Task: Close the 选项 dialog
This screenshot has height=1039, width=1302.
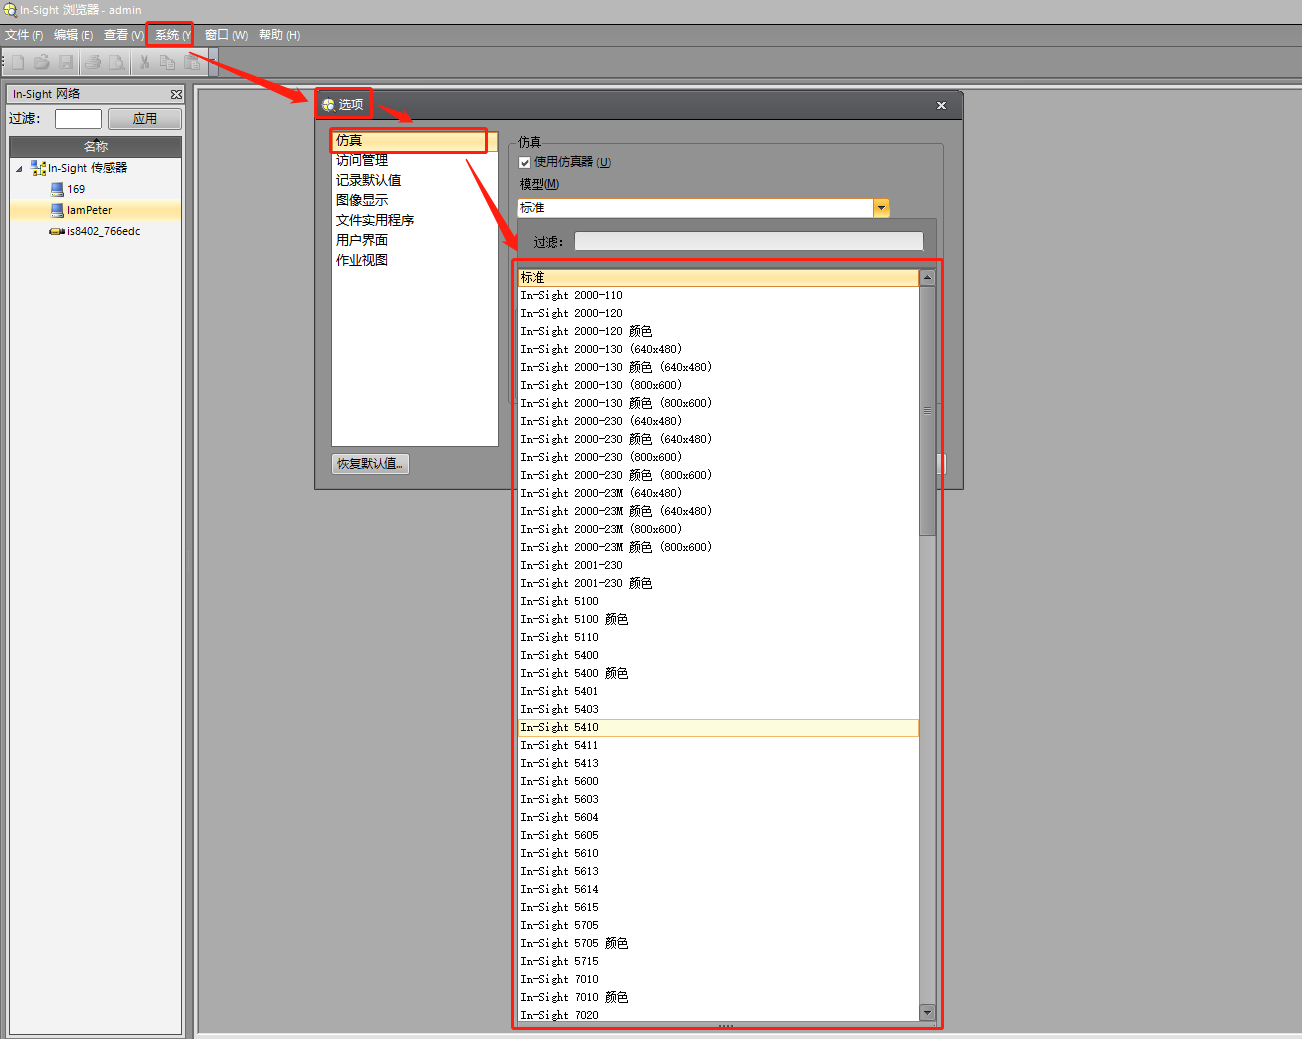Action: pos(941,105)
